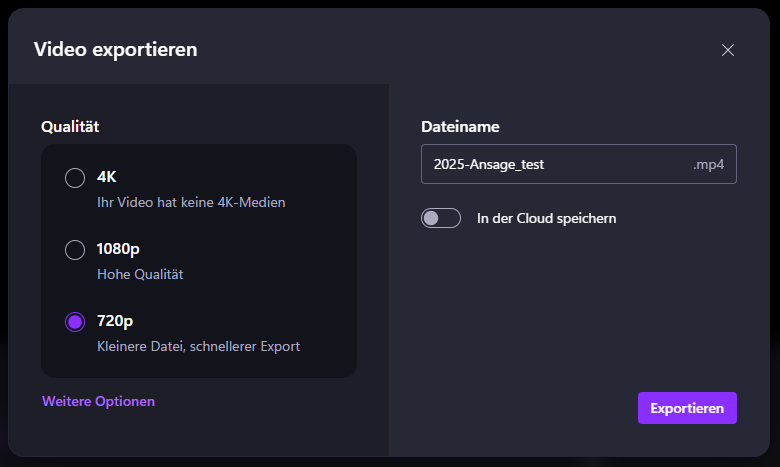Image resolution: width=780 pixels, height=467 pixels.
Task: Click Ihr Video hat keine 4K-Medien note
Action: (x=191, y=202)
